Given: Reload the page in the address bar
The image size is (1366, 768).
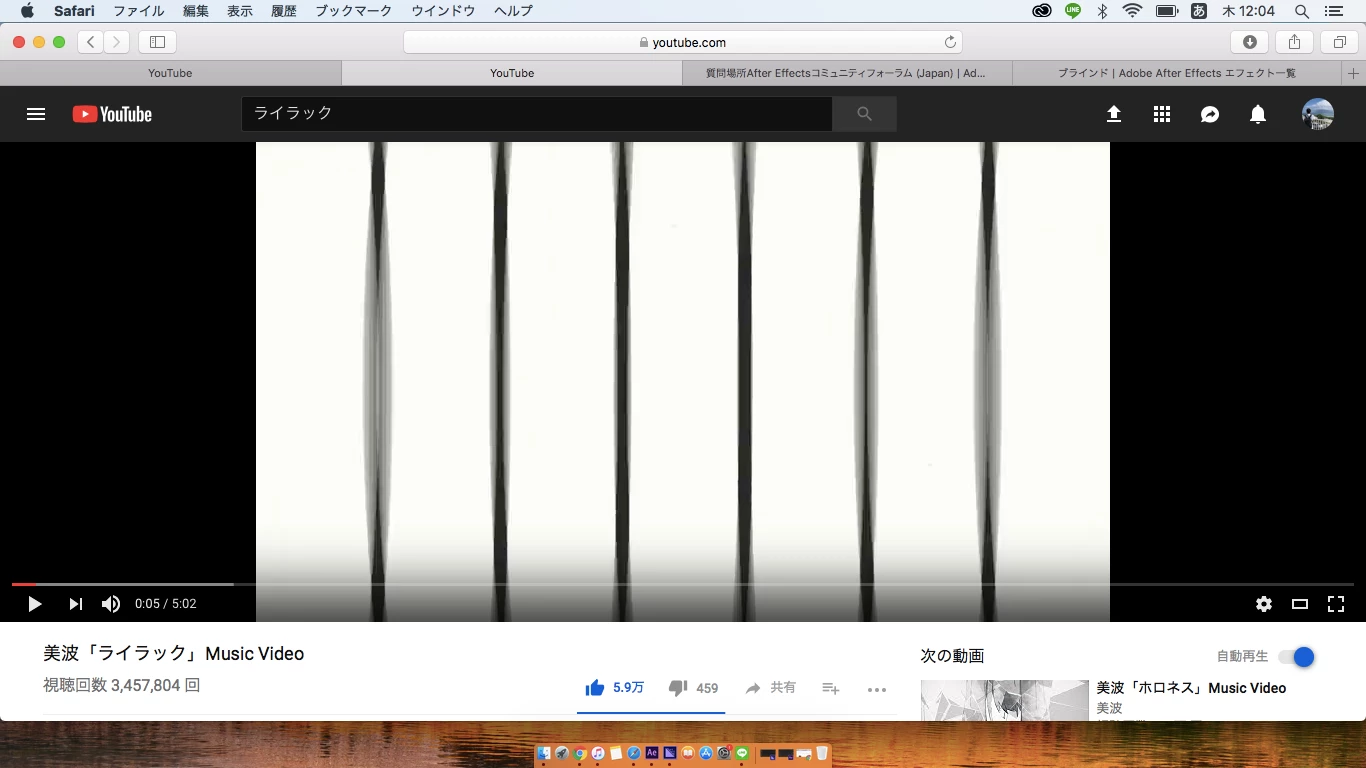Looking at the screenshot, I should point(950,42).
